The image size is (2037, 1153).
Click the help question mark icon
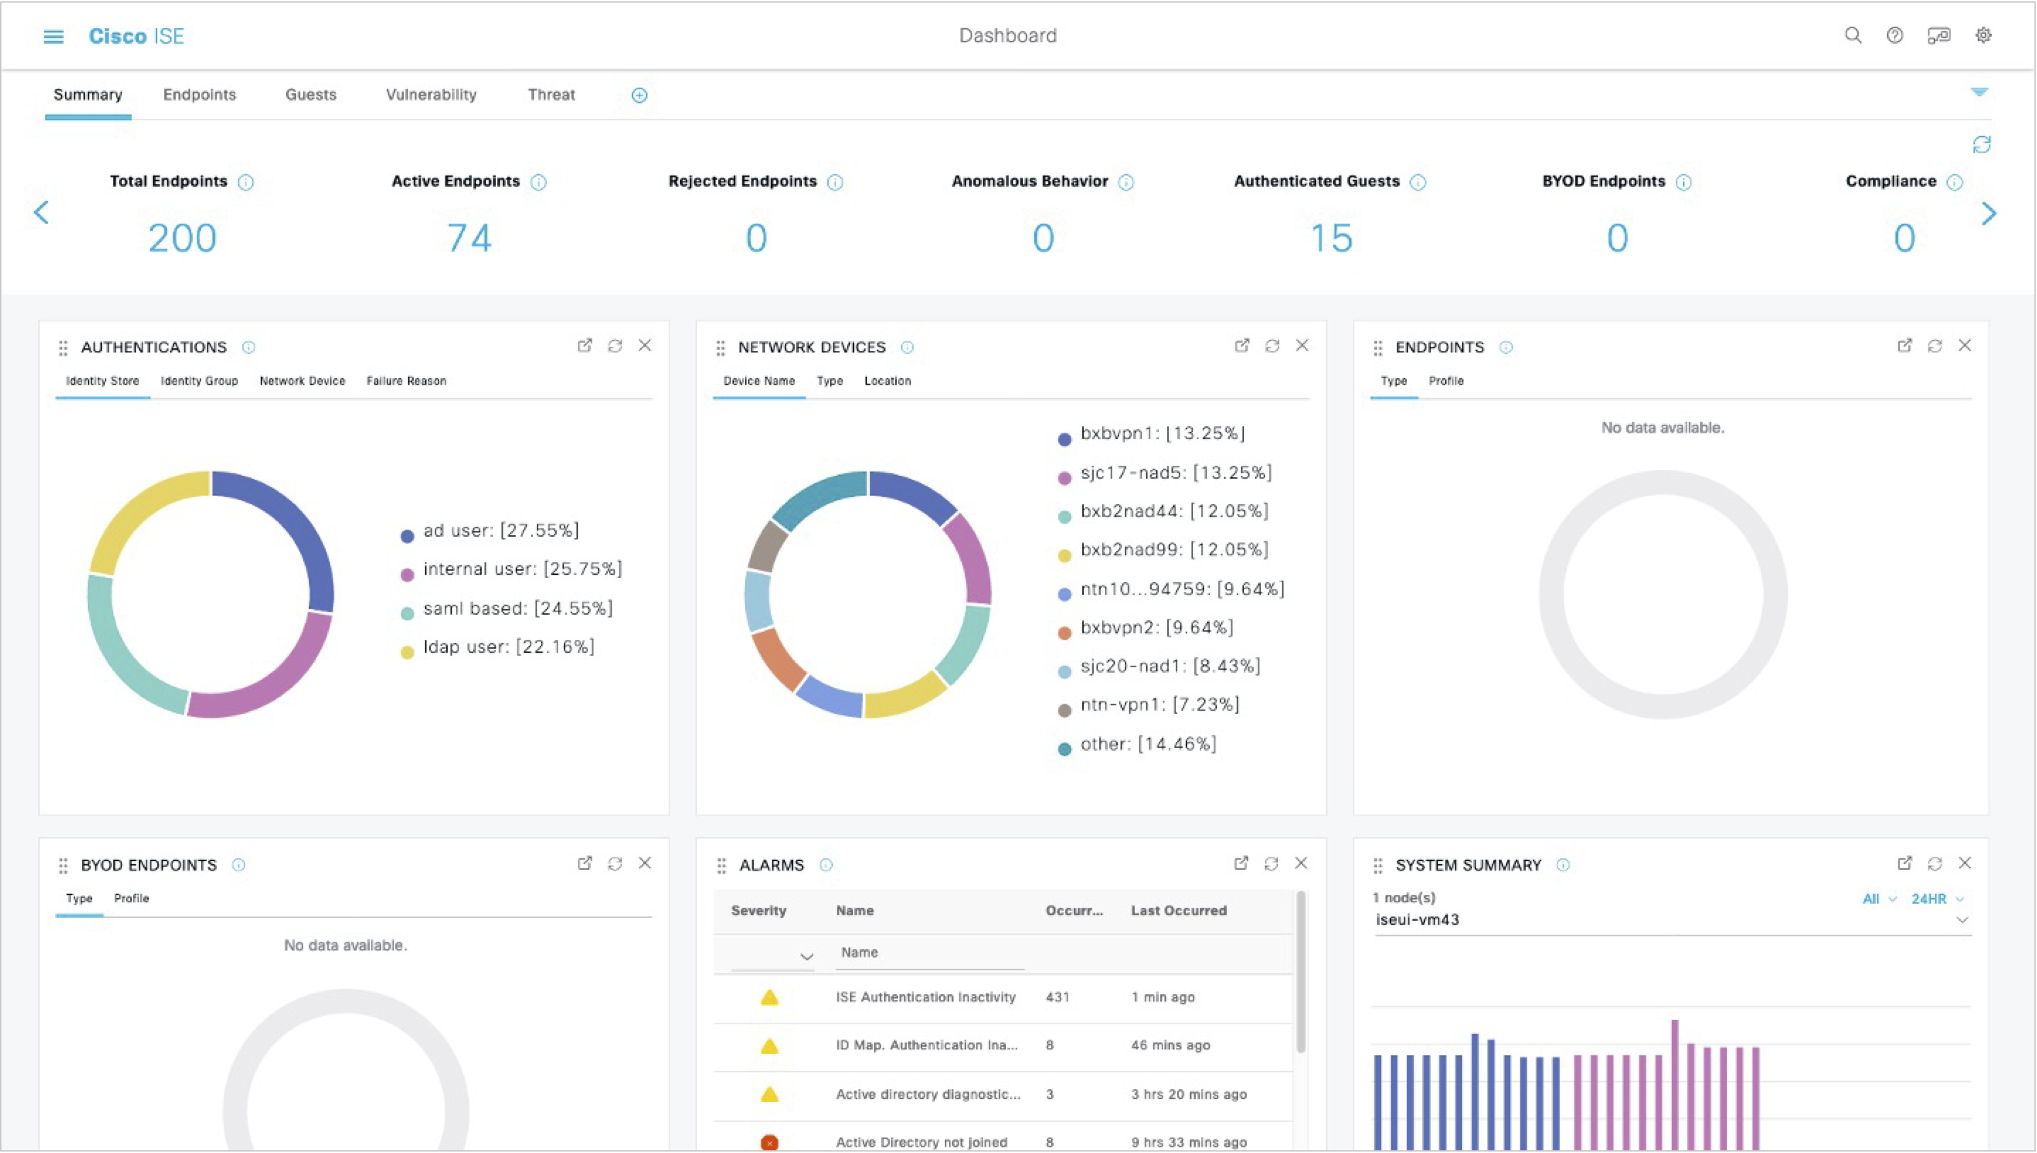point(1895,35)
